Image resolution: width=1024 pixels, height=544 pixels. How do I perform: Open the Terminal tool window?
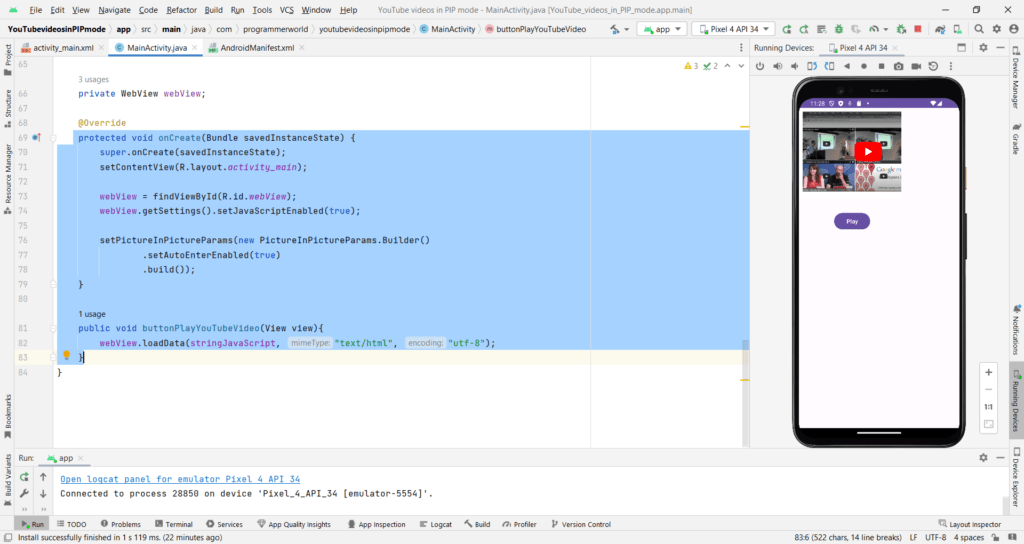coord(174,524)
